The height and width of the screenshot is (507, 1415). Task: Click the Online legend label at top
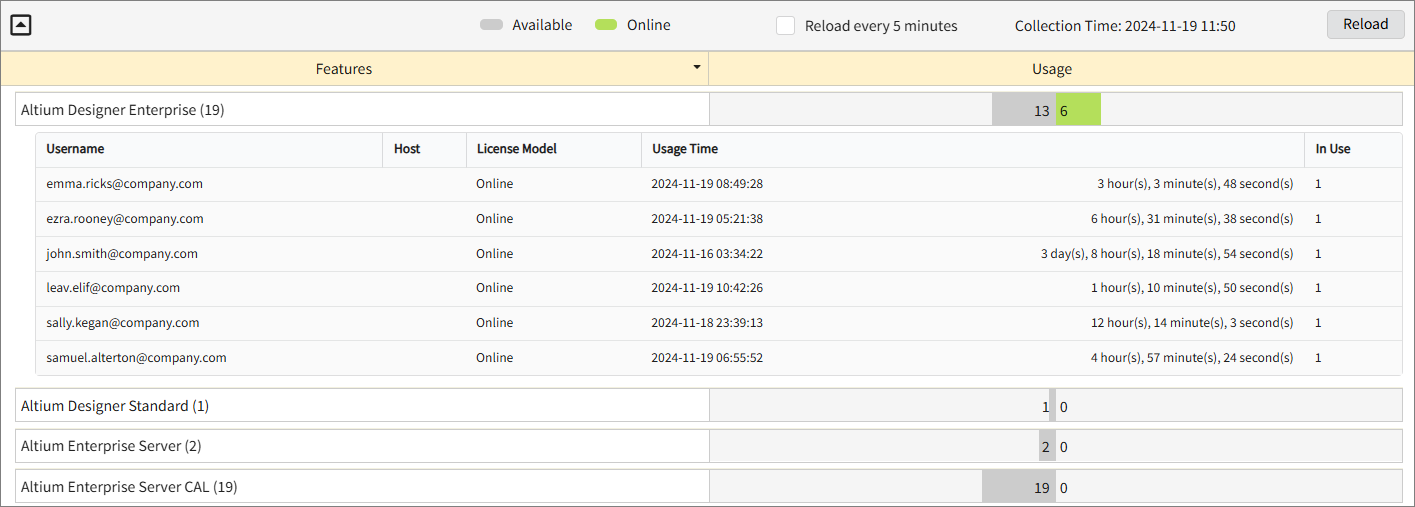pos(648,25)
